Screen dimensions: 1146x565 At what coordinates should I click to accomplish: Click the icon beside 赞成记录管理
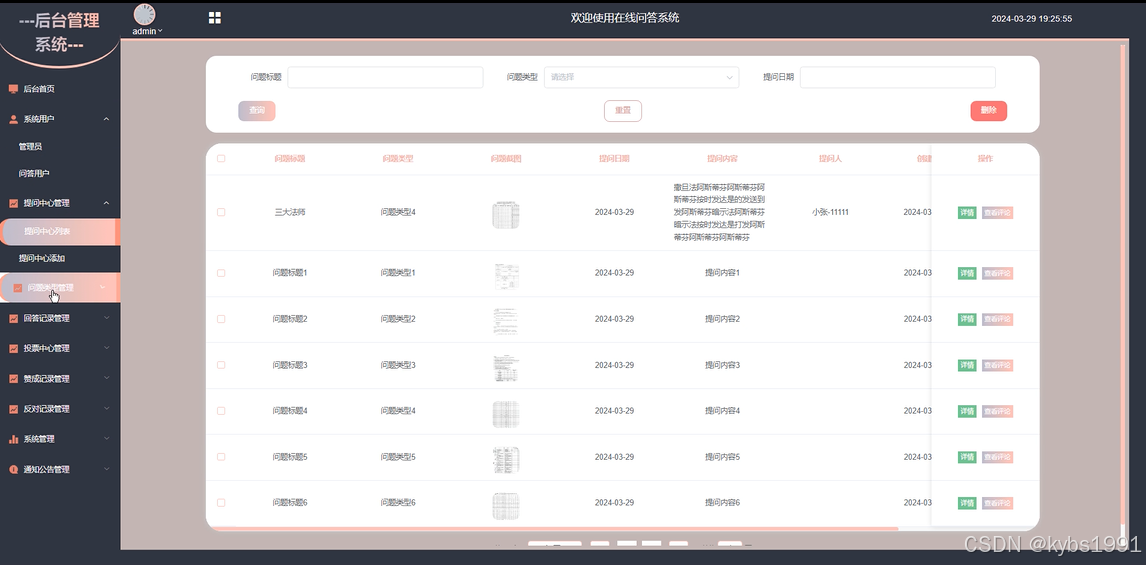point(13,379)
